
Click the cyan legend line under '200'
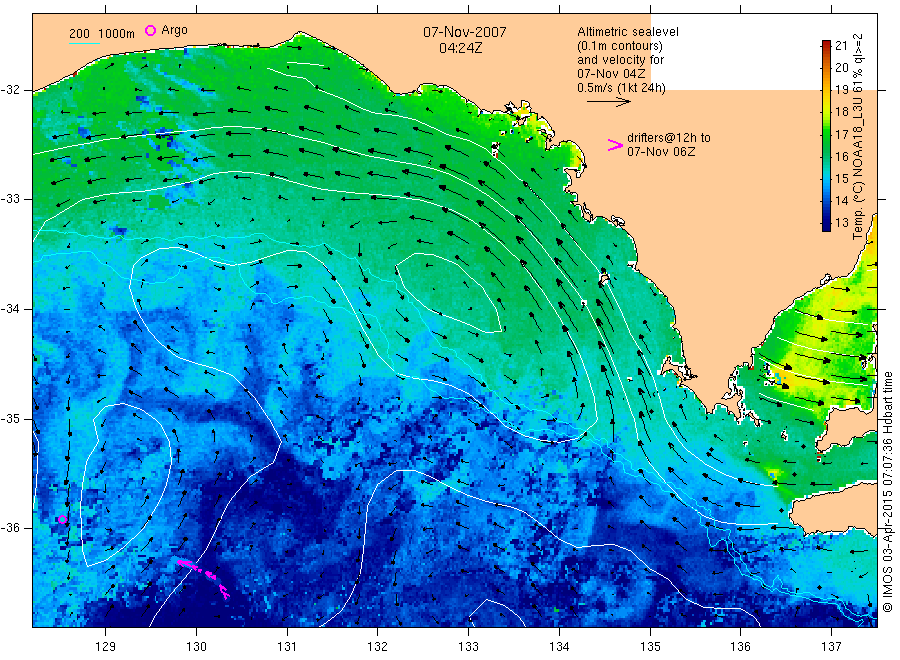click(84, 43)
